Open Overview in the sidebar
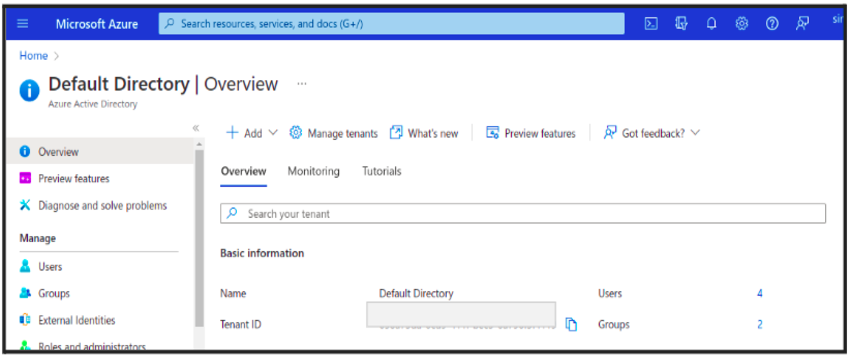Screen dimensions: 850x360 pyautogui.click(x=100, y=152)
